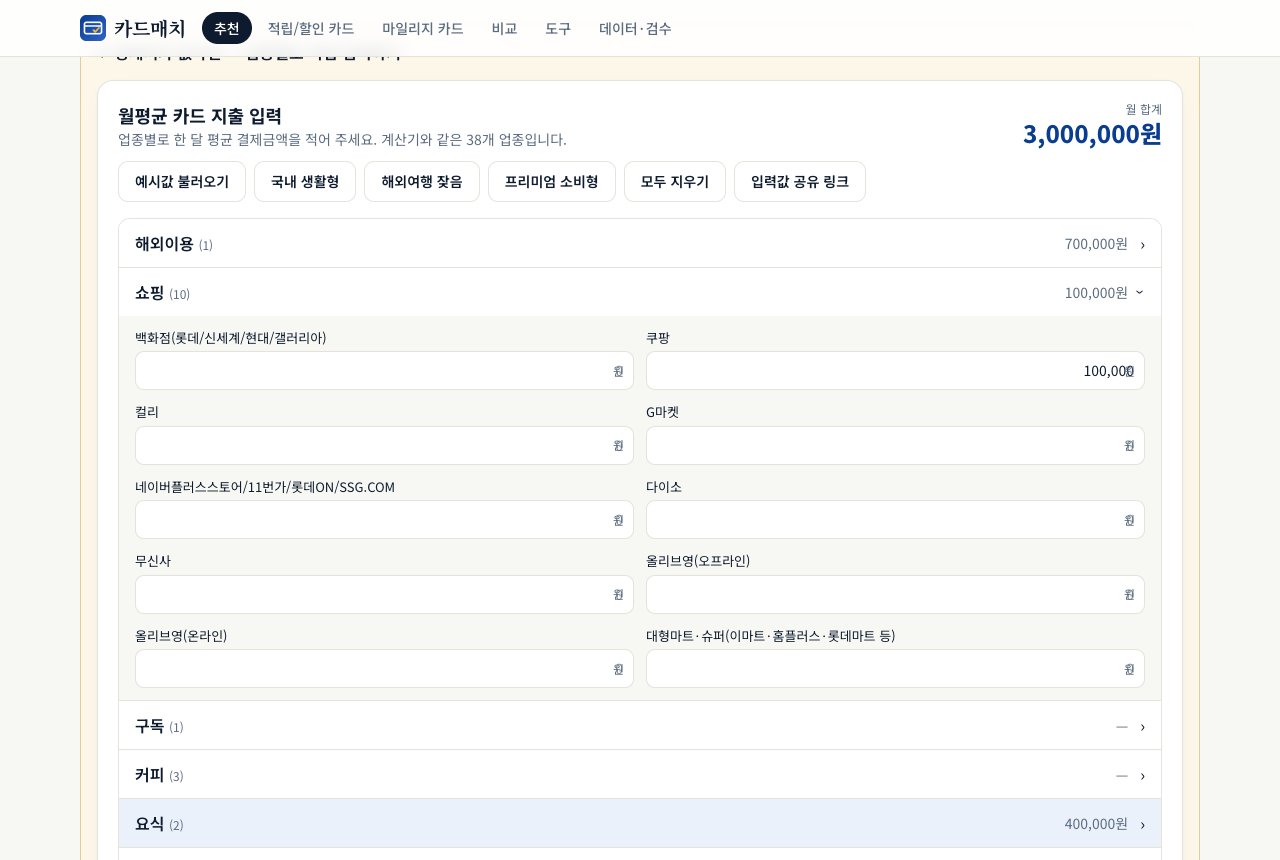Click the 무신사 amount input field
The width and height of the screenshot is (1280, 860).
tap(384, 594)
